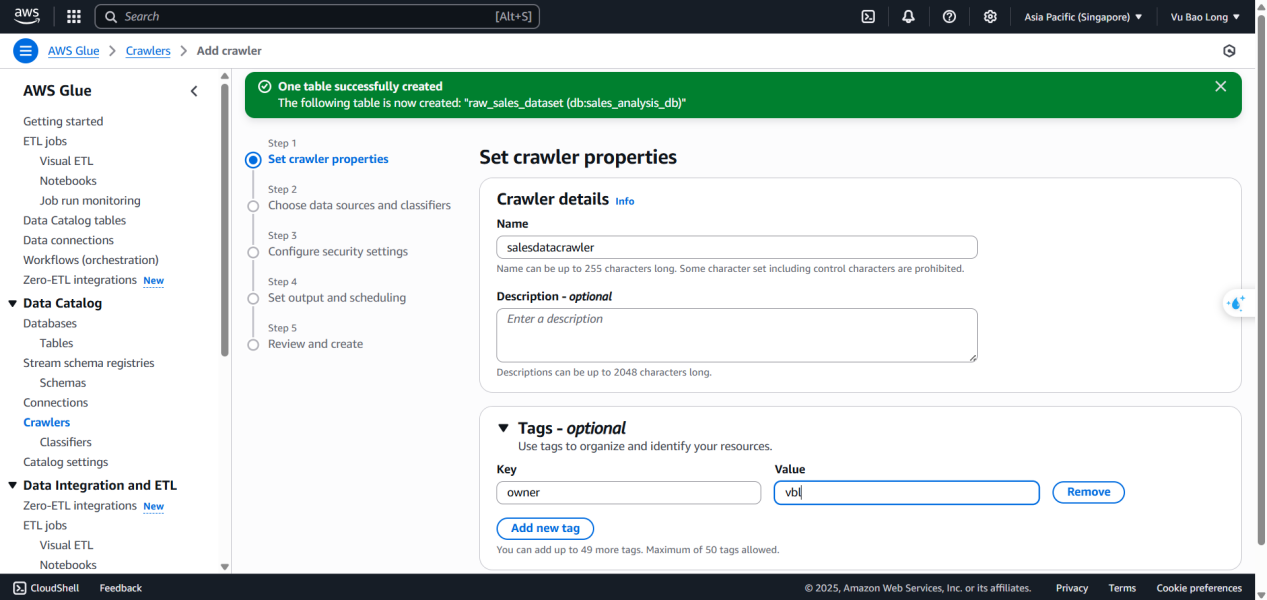Open Schemas under Stream schema registries
Image resolution: width=1267 pixels, height=600 pixels.
click(63, 383)
